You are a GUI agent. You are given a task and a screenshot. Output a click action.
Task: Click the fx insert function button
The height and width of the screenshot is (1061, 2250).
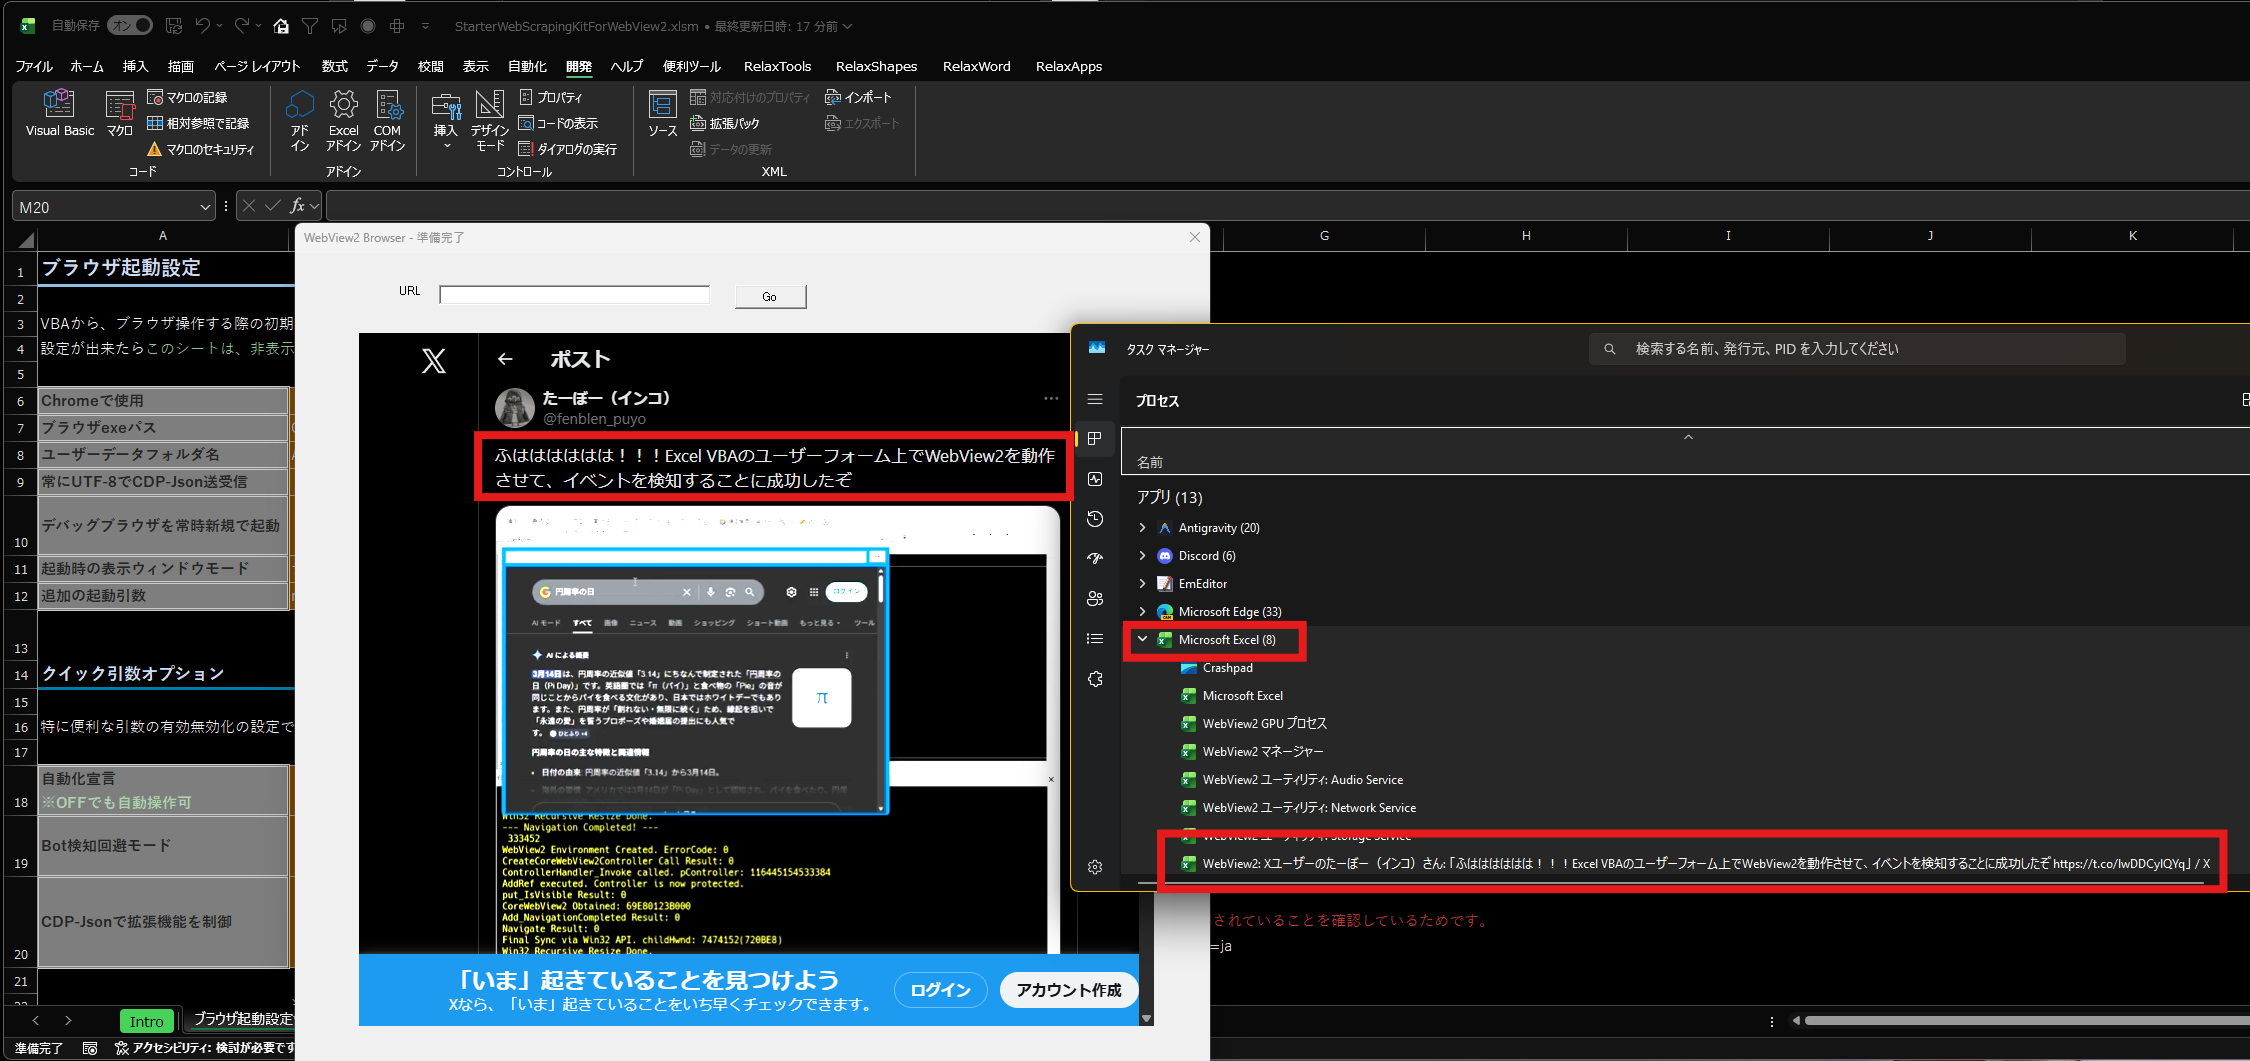click(x=297, y=206)
